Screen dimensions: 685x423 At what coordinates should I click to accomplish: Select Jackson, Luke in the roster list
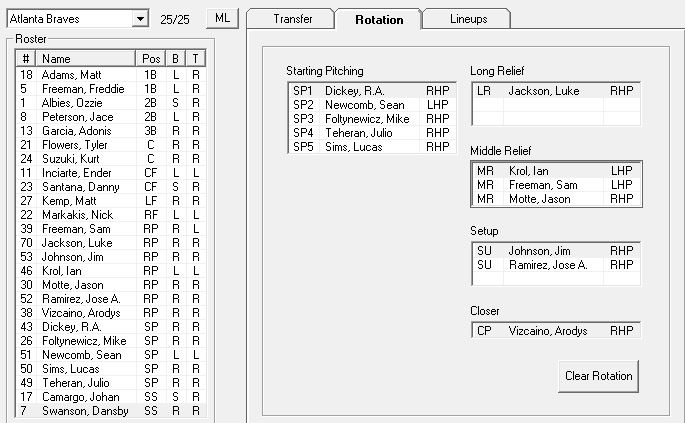click(111, 243)
